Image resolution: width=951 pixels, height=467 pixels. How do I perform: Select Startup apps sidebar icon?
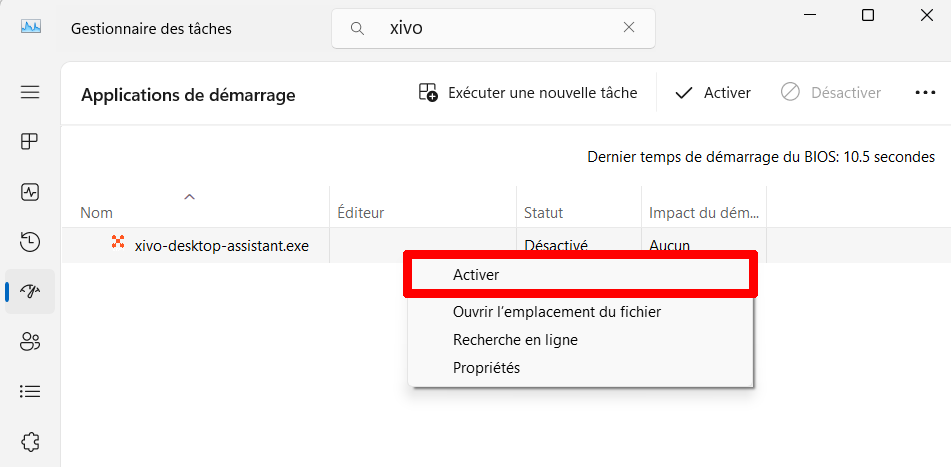[x=30, y=291]
